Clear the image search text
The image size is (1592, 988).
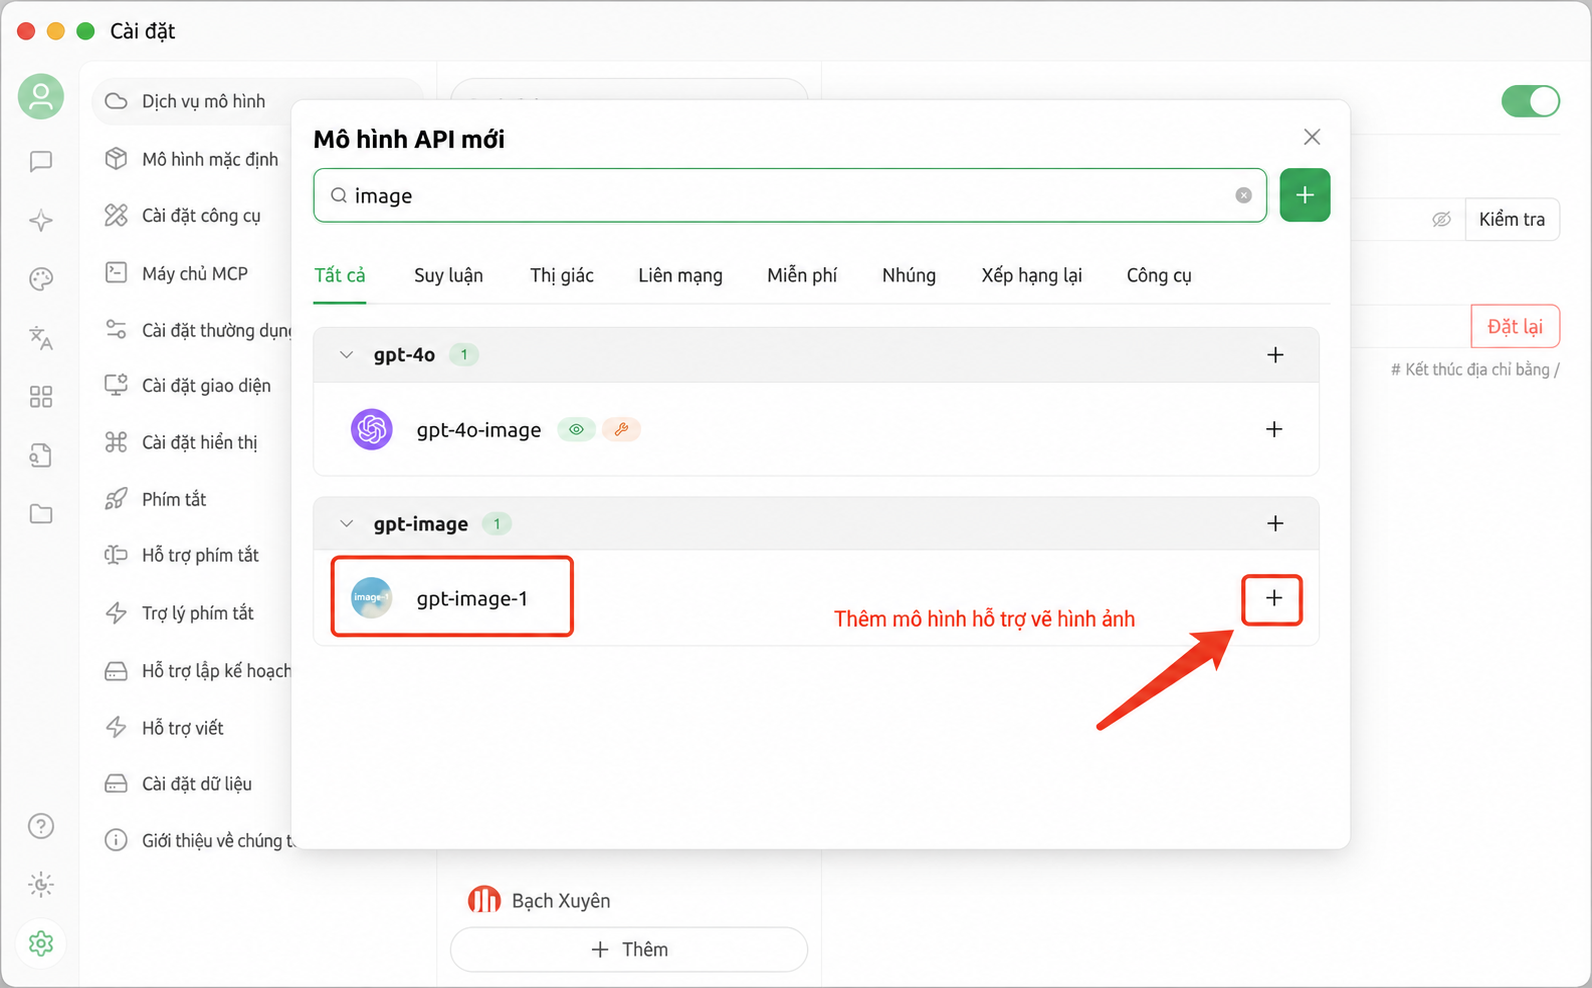(x=1243, y=195)
